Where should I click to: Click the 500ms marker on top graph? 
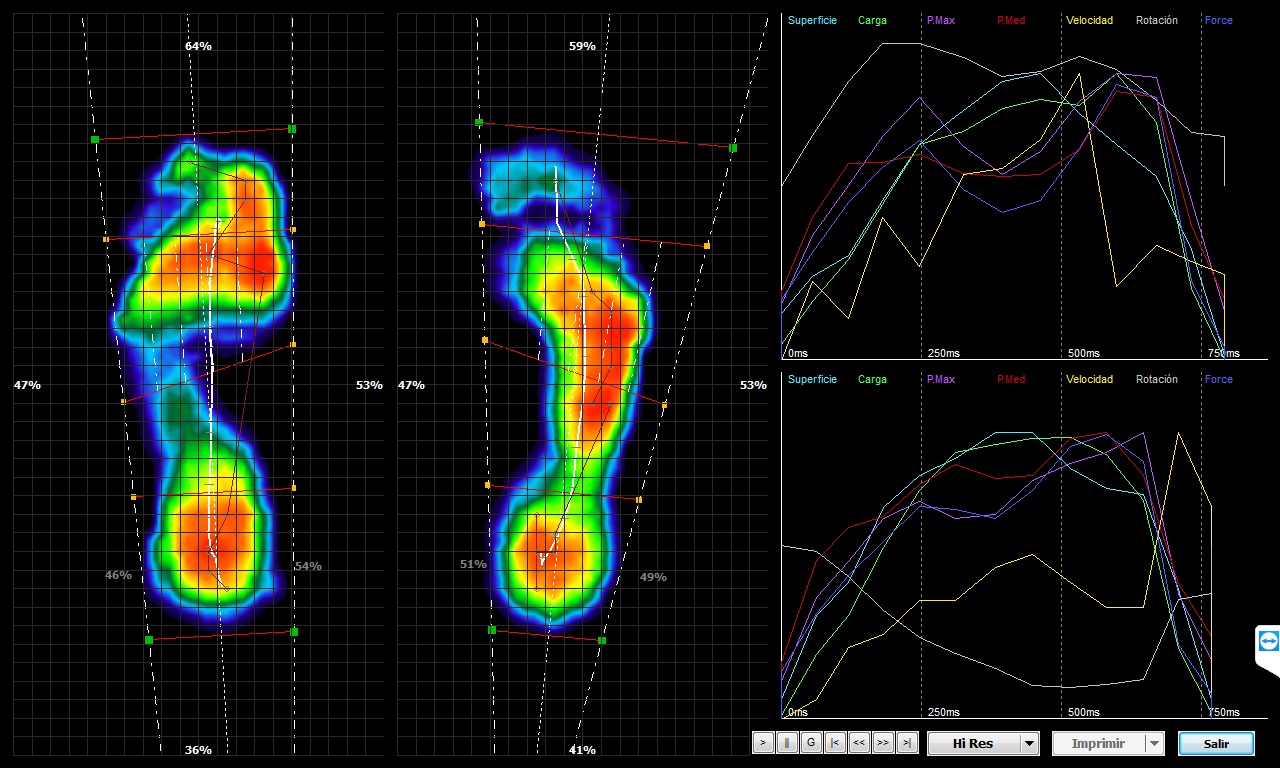click(x=1083, y=353)
